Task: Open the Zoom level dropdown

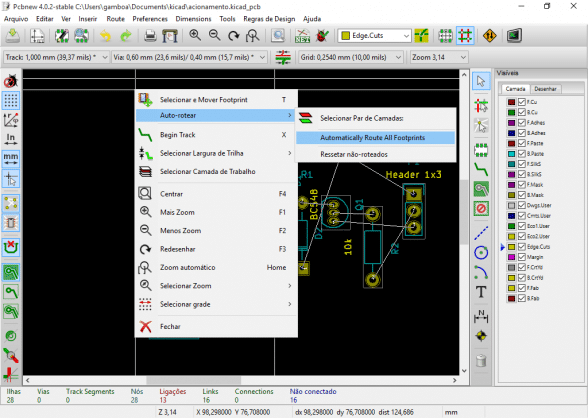Action: coord(438,57)
